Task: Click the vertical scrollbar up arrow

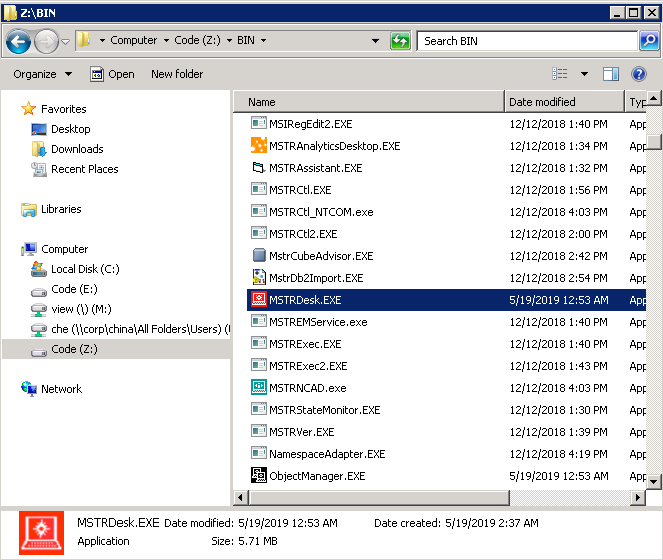Action: [654, 99]
